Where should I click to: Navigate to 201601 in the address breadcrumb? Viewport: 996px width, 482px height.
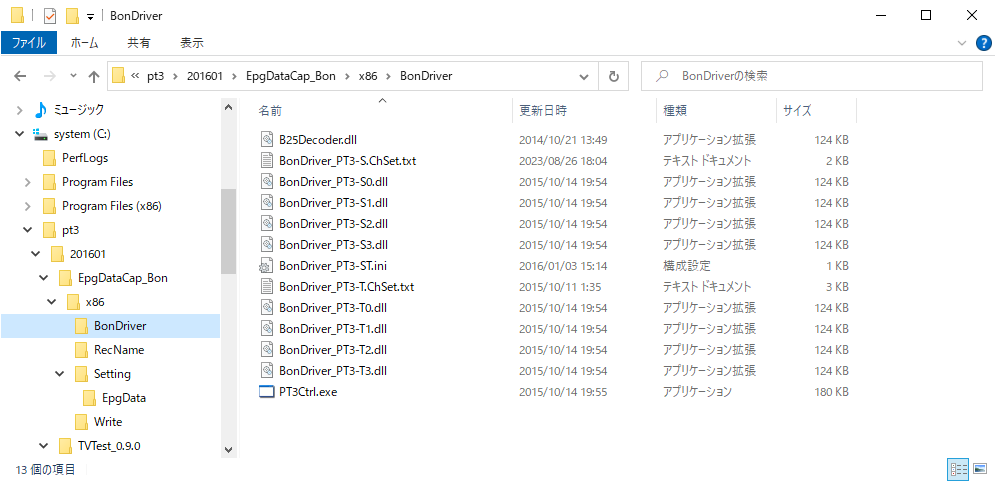205,76
